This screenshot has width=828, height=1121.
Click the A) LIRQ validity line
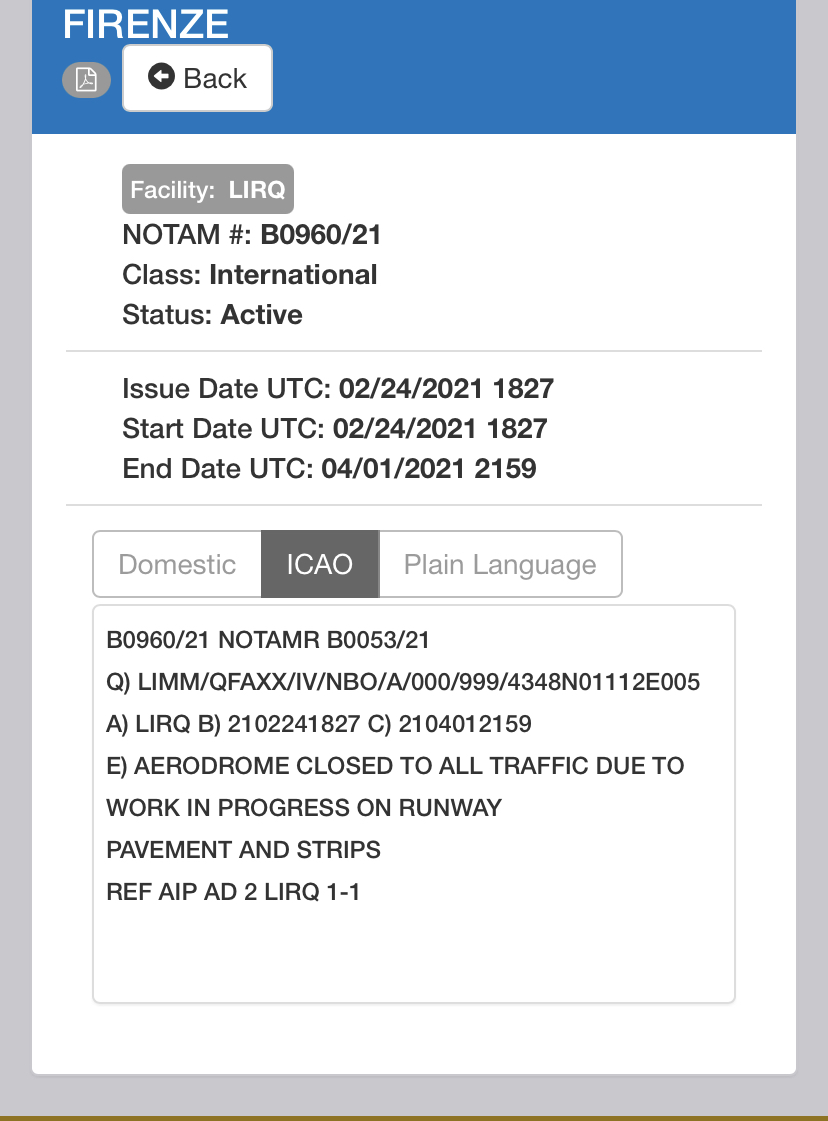(319, 724)
